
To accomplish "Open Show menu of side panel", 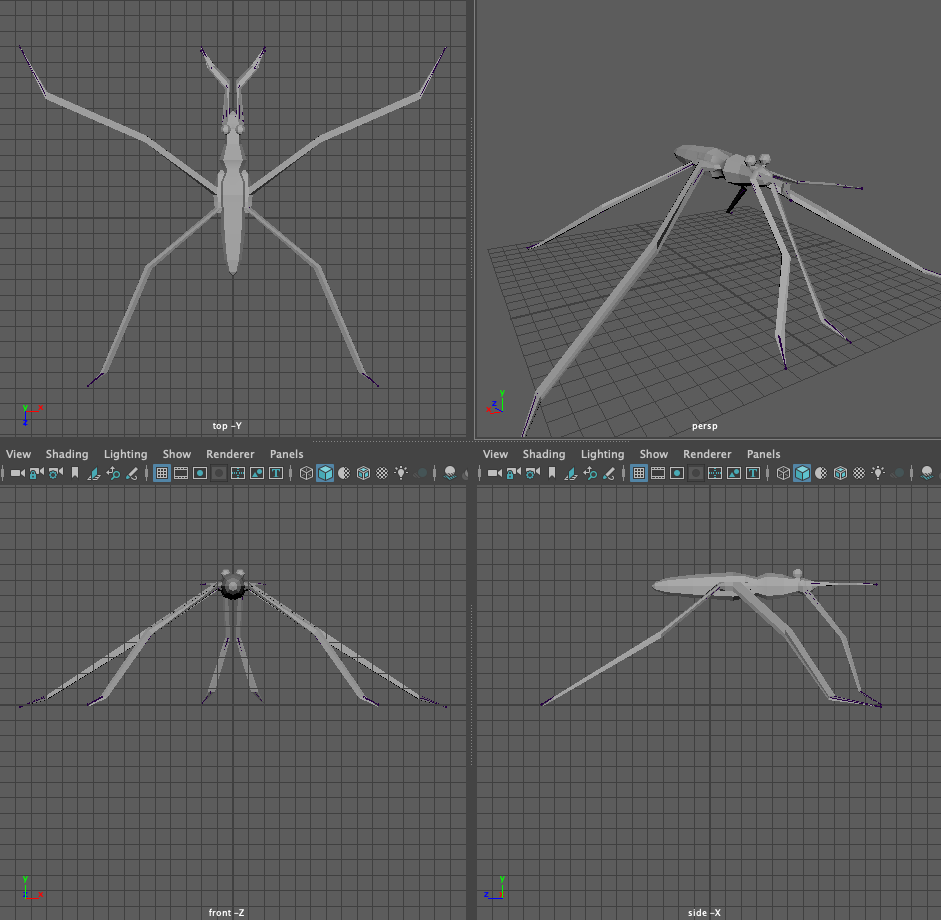I will pos(654,454).
